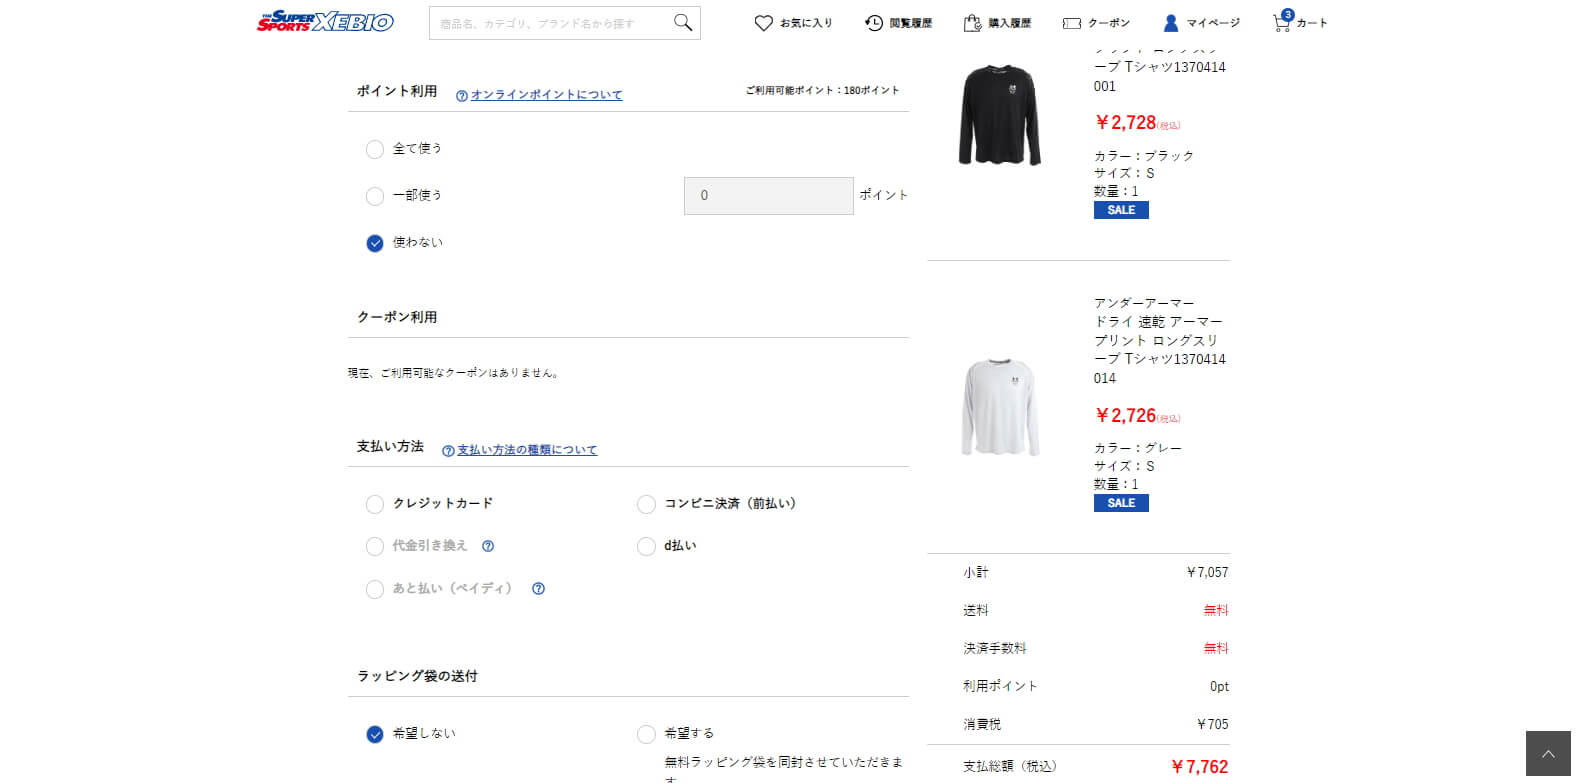Click the Super Sports Xebio logo
This screenshot has width=1577, height=783.
pos(325,22)
